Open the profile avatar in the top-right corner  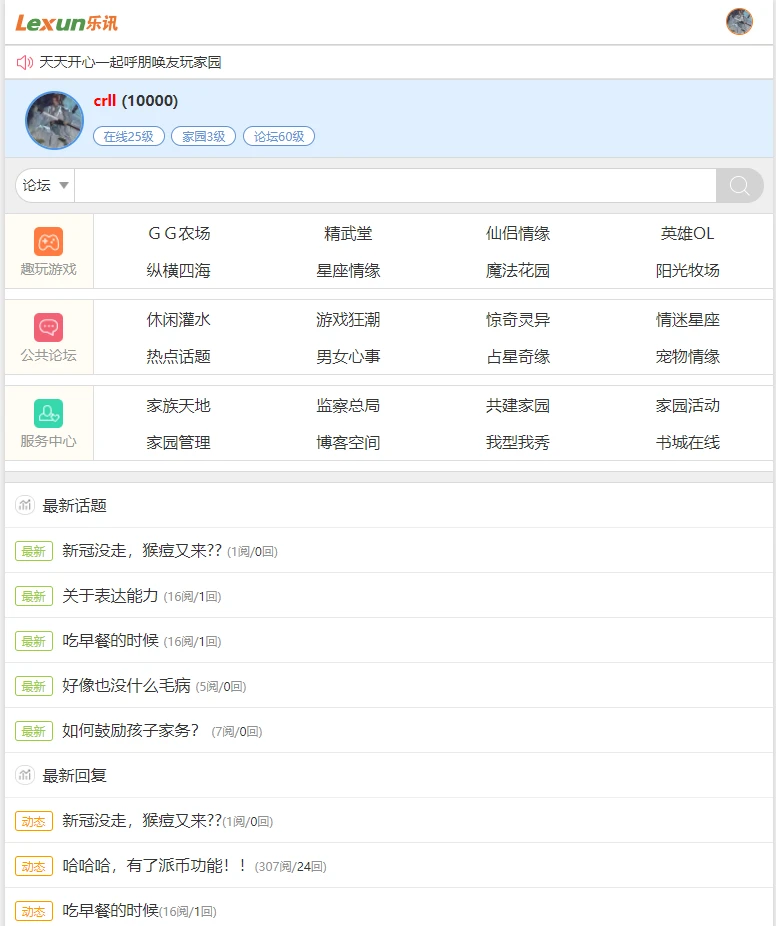[739, 22]
